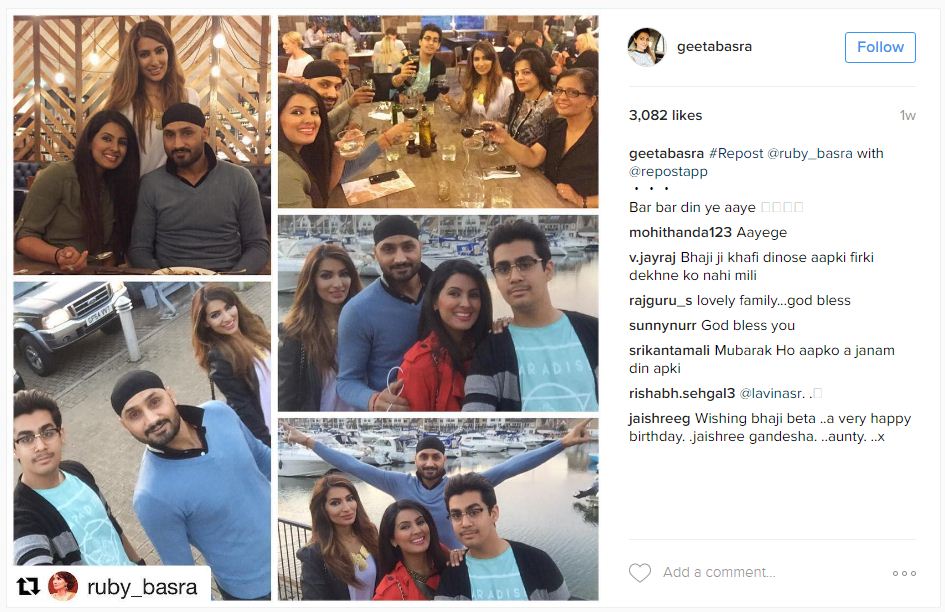The height and width of the screenshot is (612, 945).
Task: Open sunnynurr commenter profile
Action: coord(662,326)
